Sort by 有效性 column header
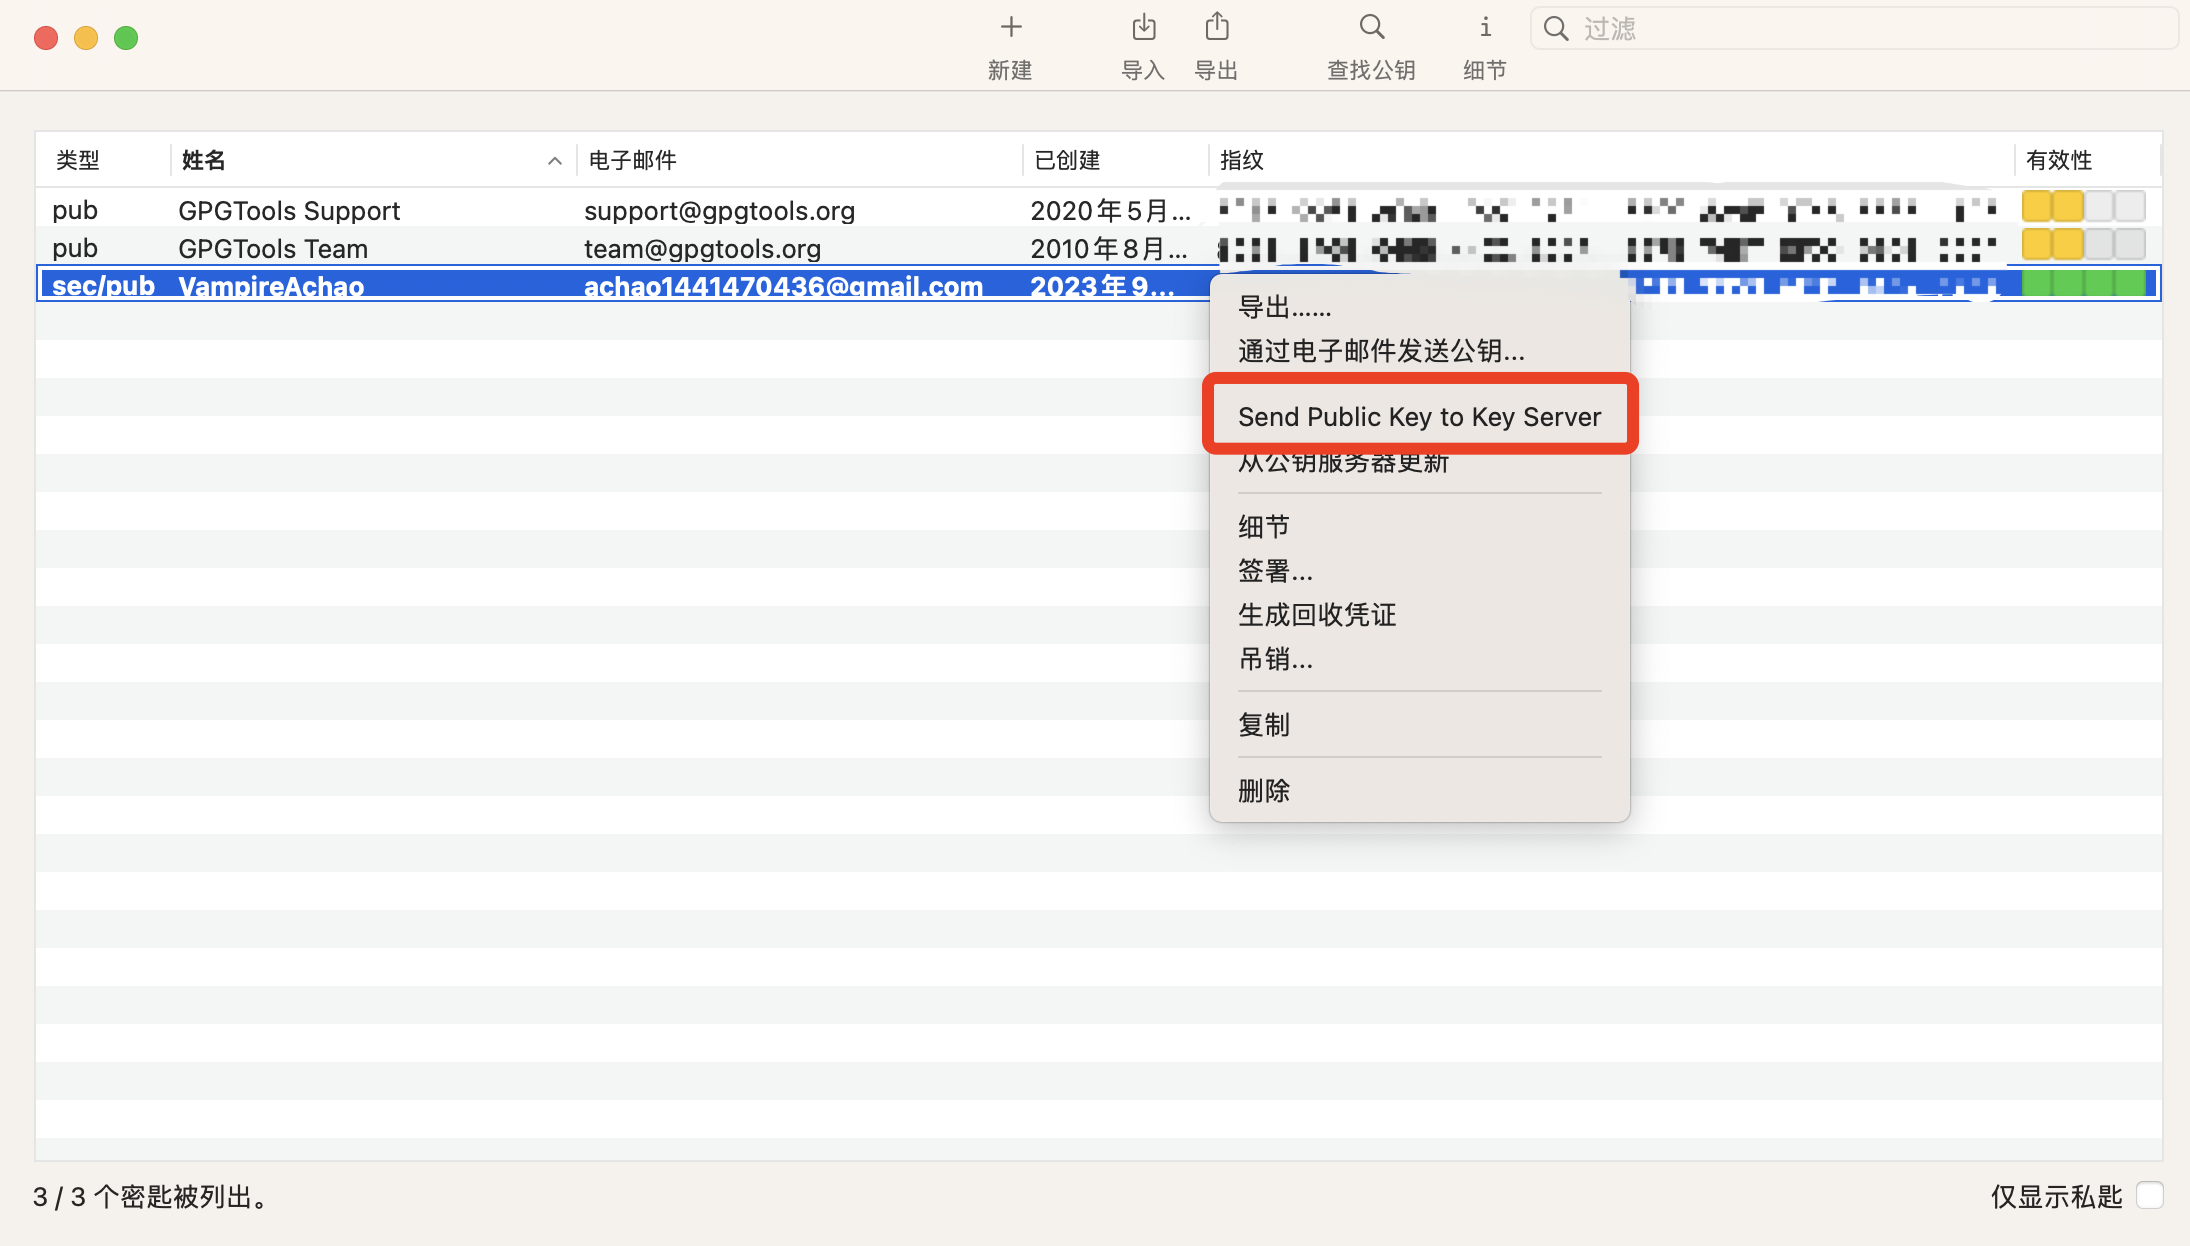 (x=2058, y=161)
